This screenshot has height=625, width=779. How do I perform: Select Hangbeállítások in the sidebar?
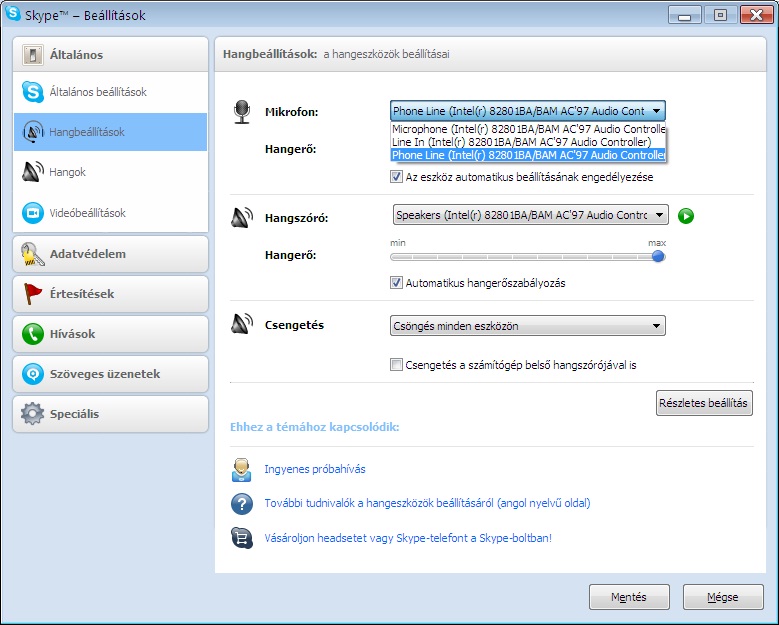[110, 132]
